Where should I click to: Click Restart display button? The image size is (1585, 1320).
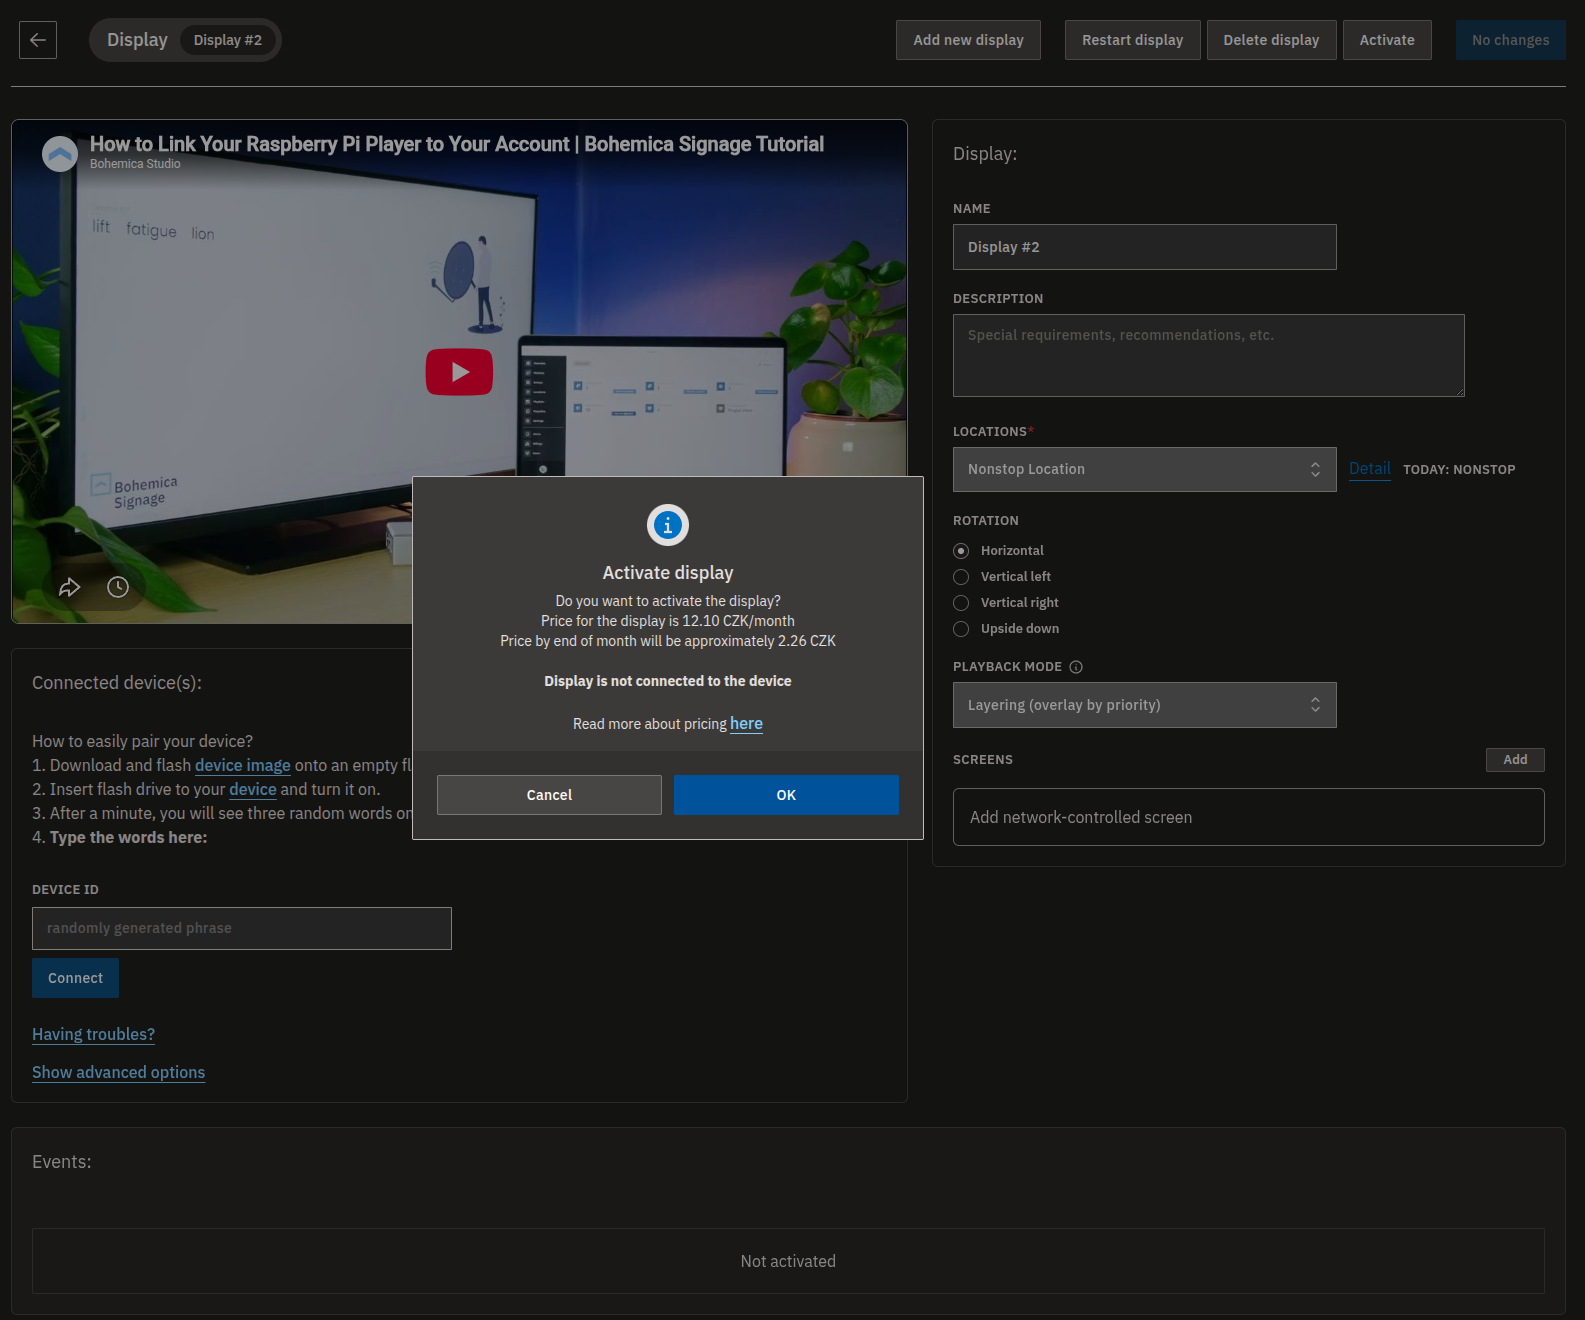[x=1132, y=40]
